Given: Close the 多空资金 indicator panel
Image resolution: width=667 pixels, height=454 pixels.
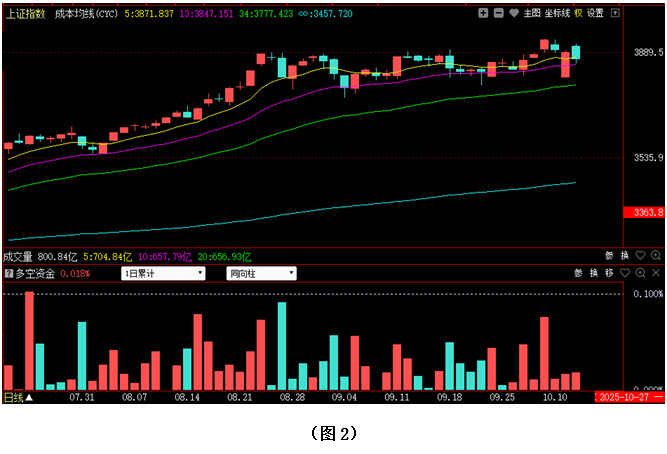Looking at the screenshot, I should pos(657,273).
